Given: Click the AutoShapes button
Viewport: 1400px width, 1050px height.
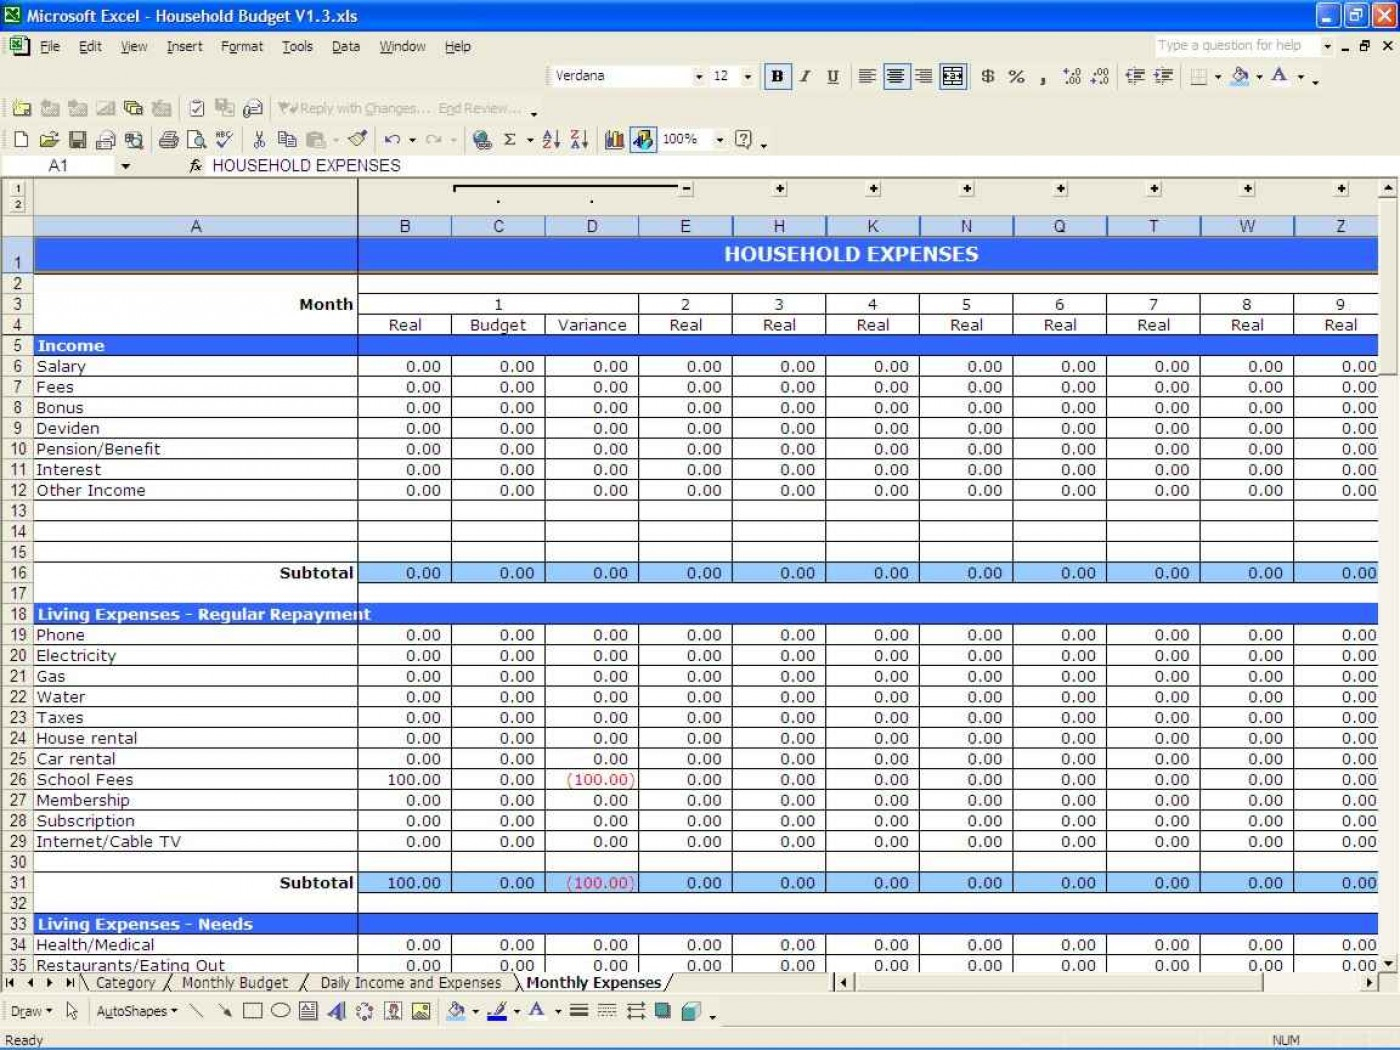Looking at the screenshot, I should coord(136,1011).
